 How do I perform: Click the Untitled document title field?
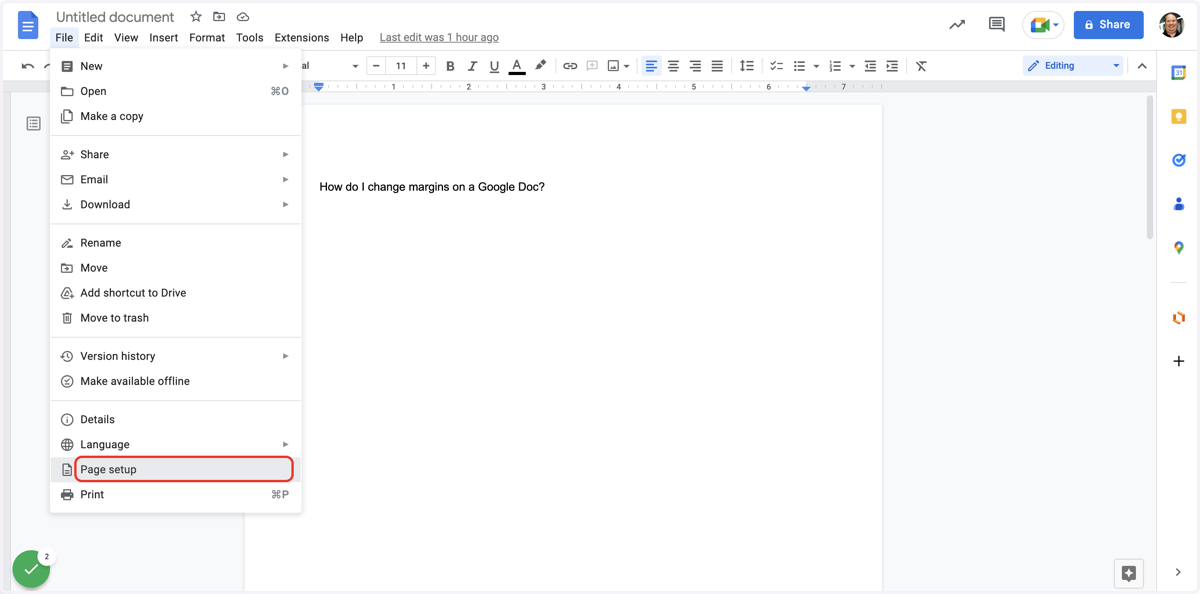(x=115, y=17)
